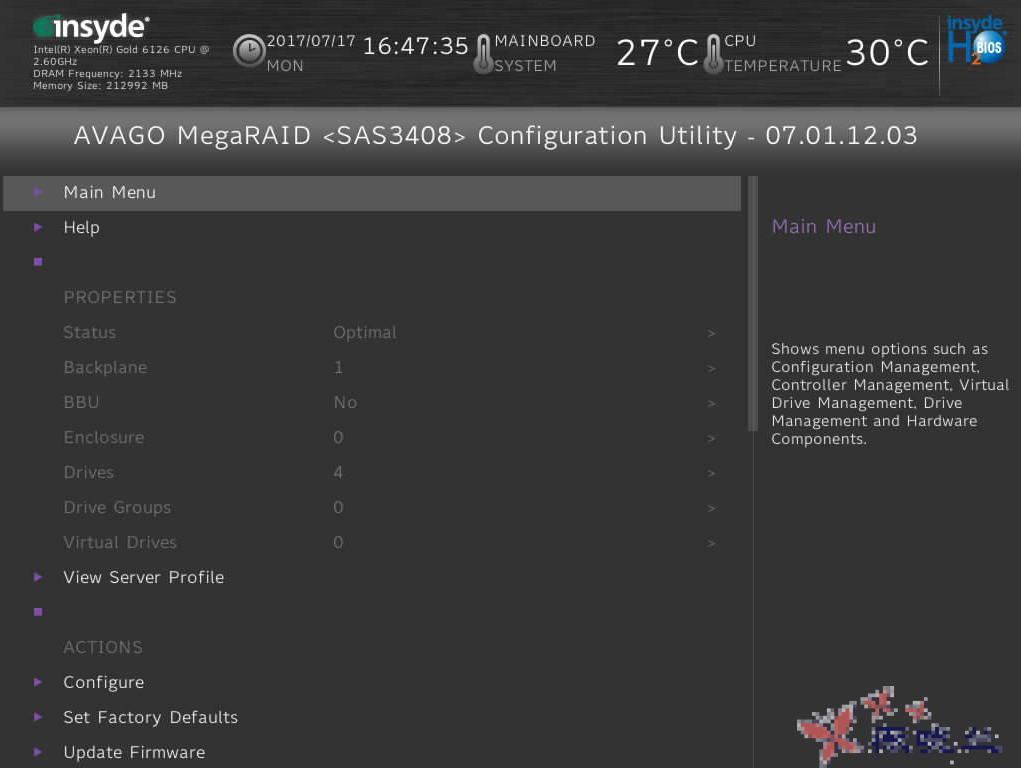Click the clock icon in the header
1021x768 pixels.
249,50
